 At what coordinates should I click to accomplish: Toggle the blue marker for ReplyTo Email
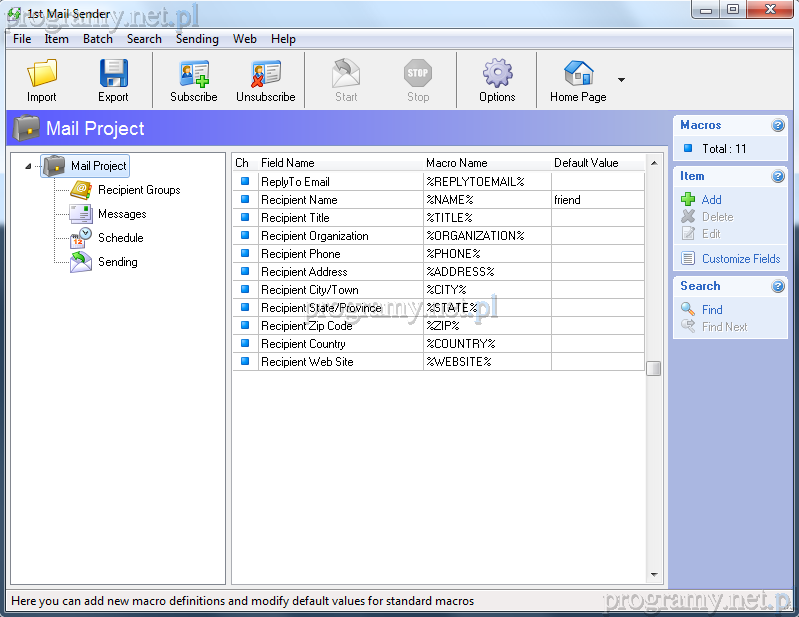tap(245, 182)
